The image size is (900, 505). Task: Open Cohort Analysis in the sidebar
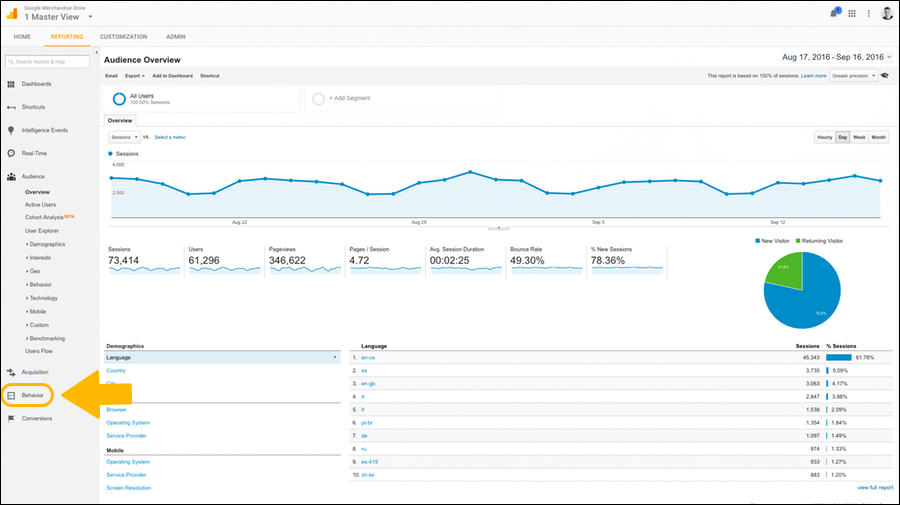44,217
